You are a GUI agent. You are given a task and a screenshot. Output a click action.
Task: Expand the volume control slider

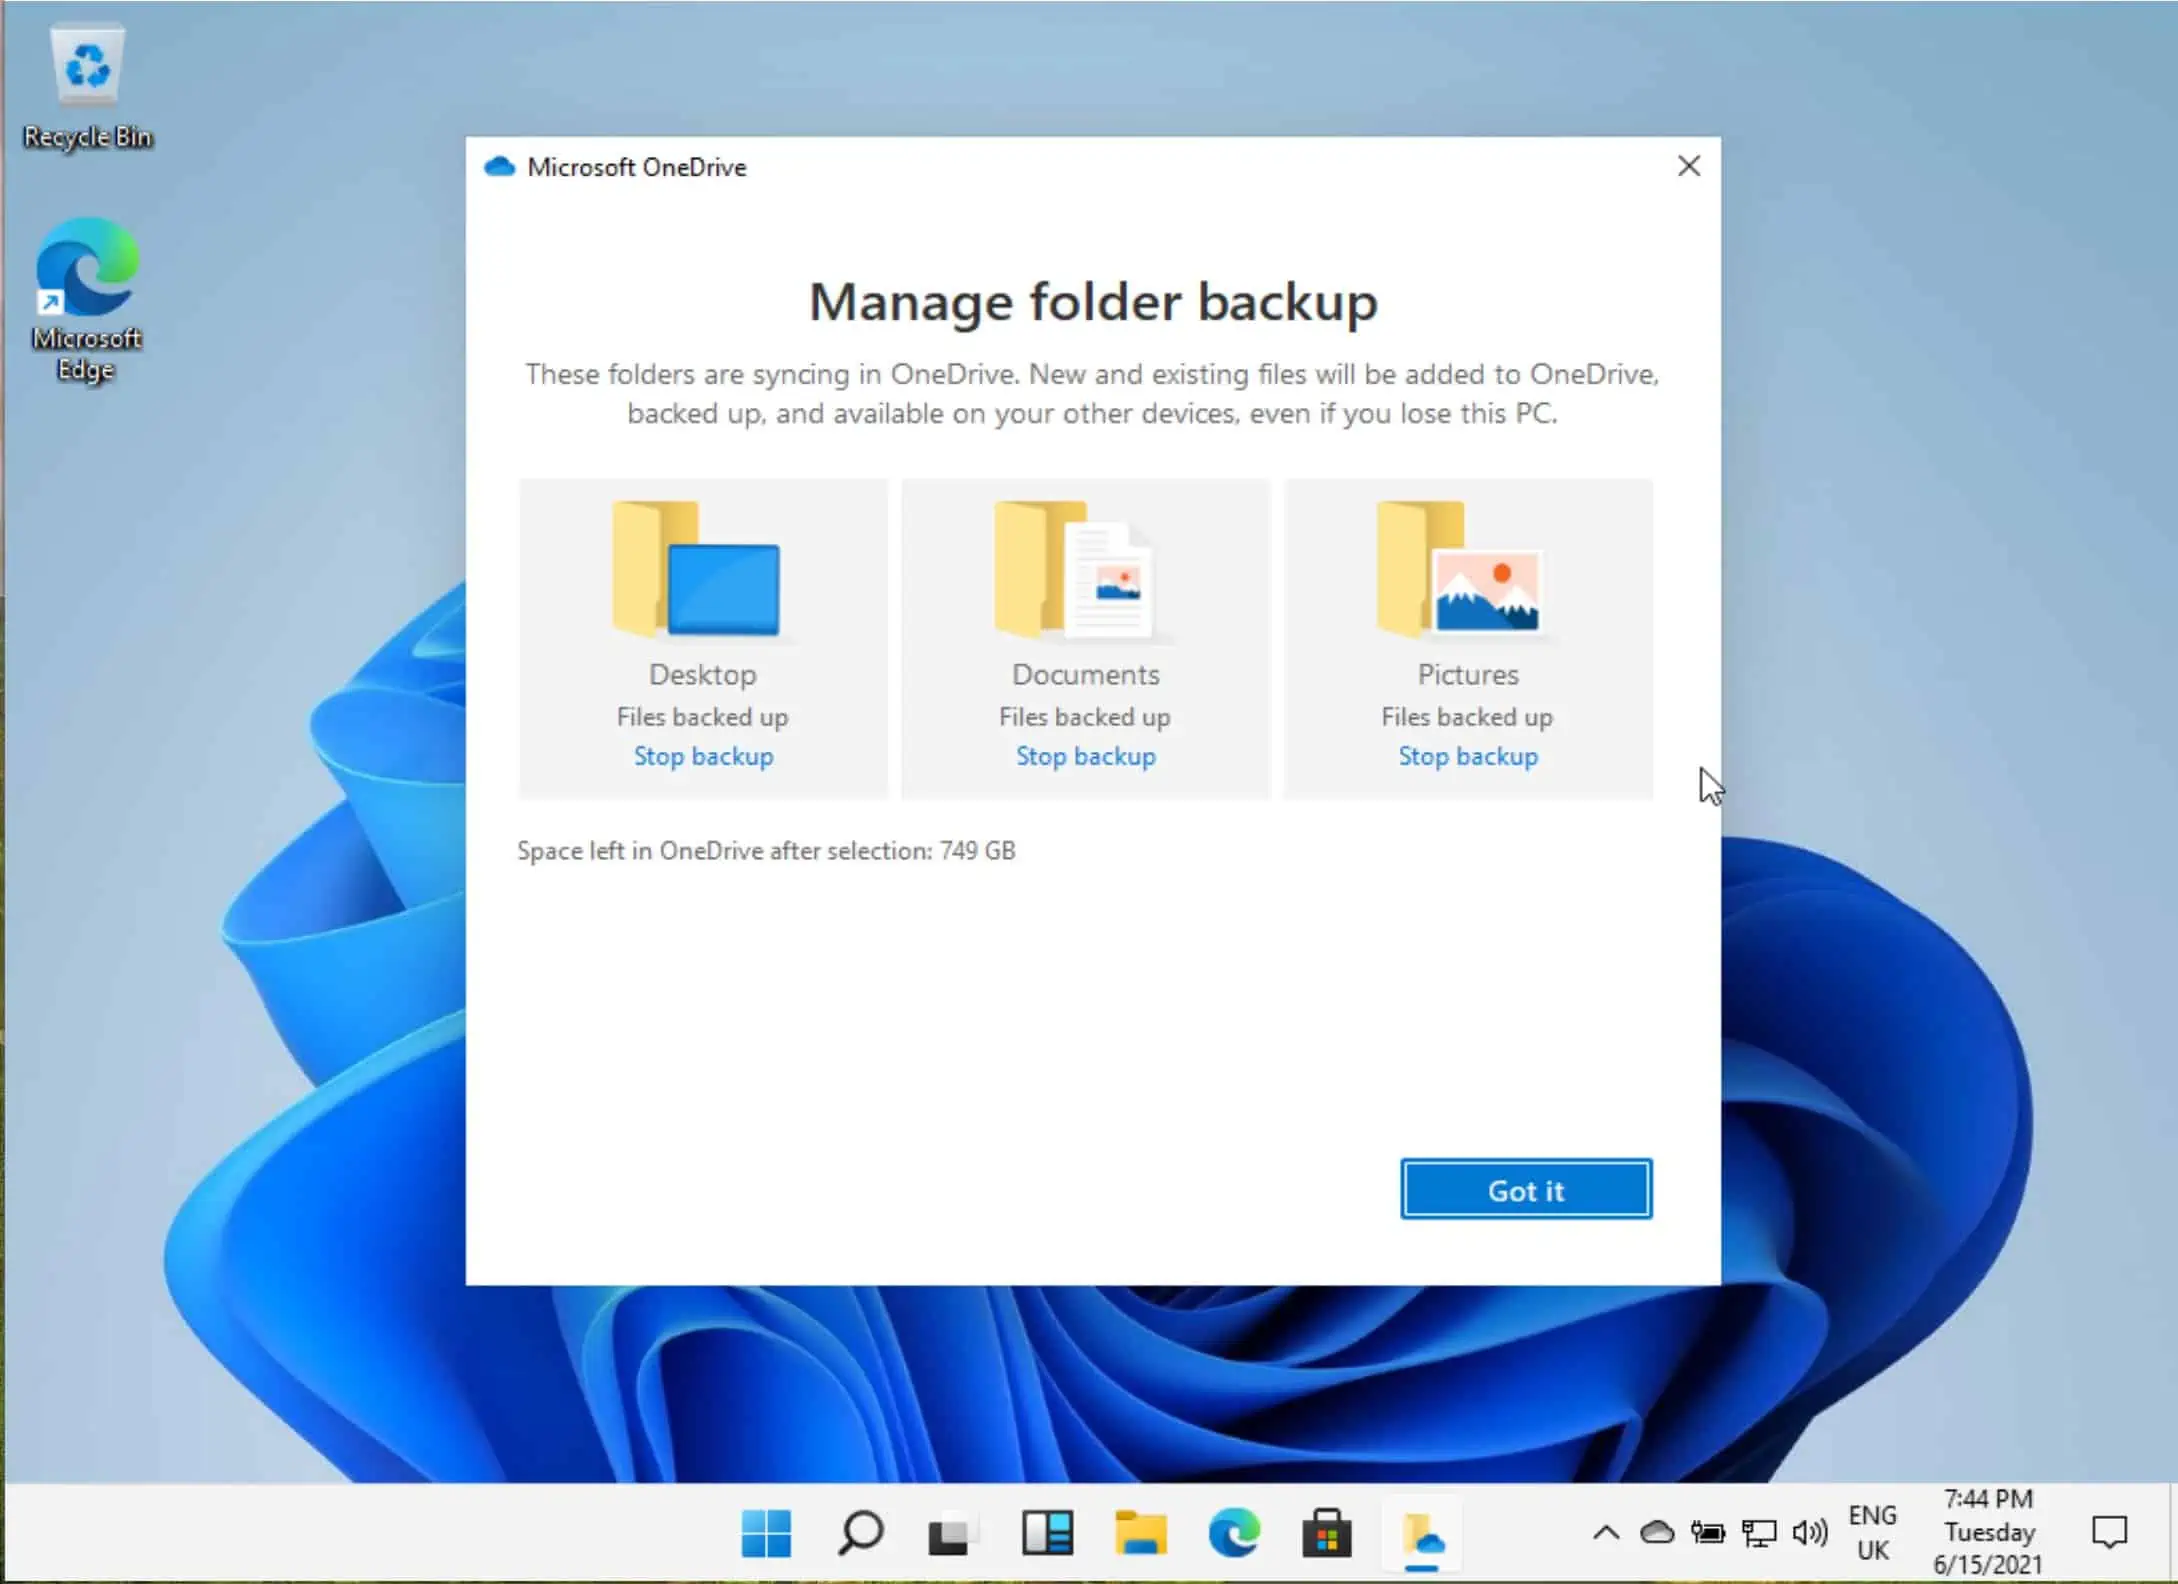tap(1811, 1533)
